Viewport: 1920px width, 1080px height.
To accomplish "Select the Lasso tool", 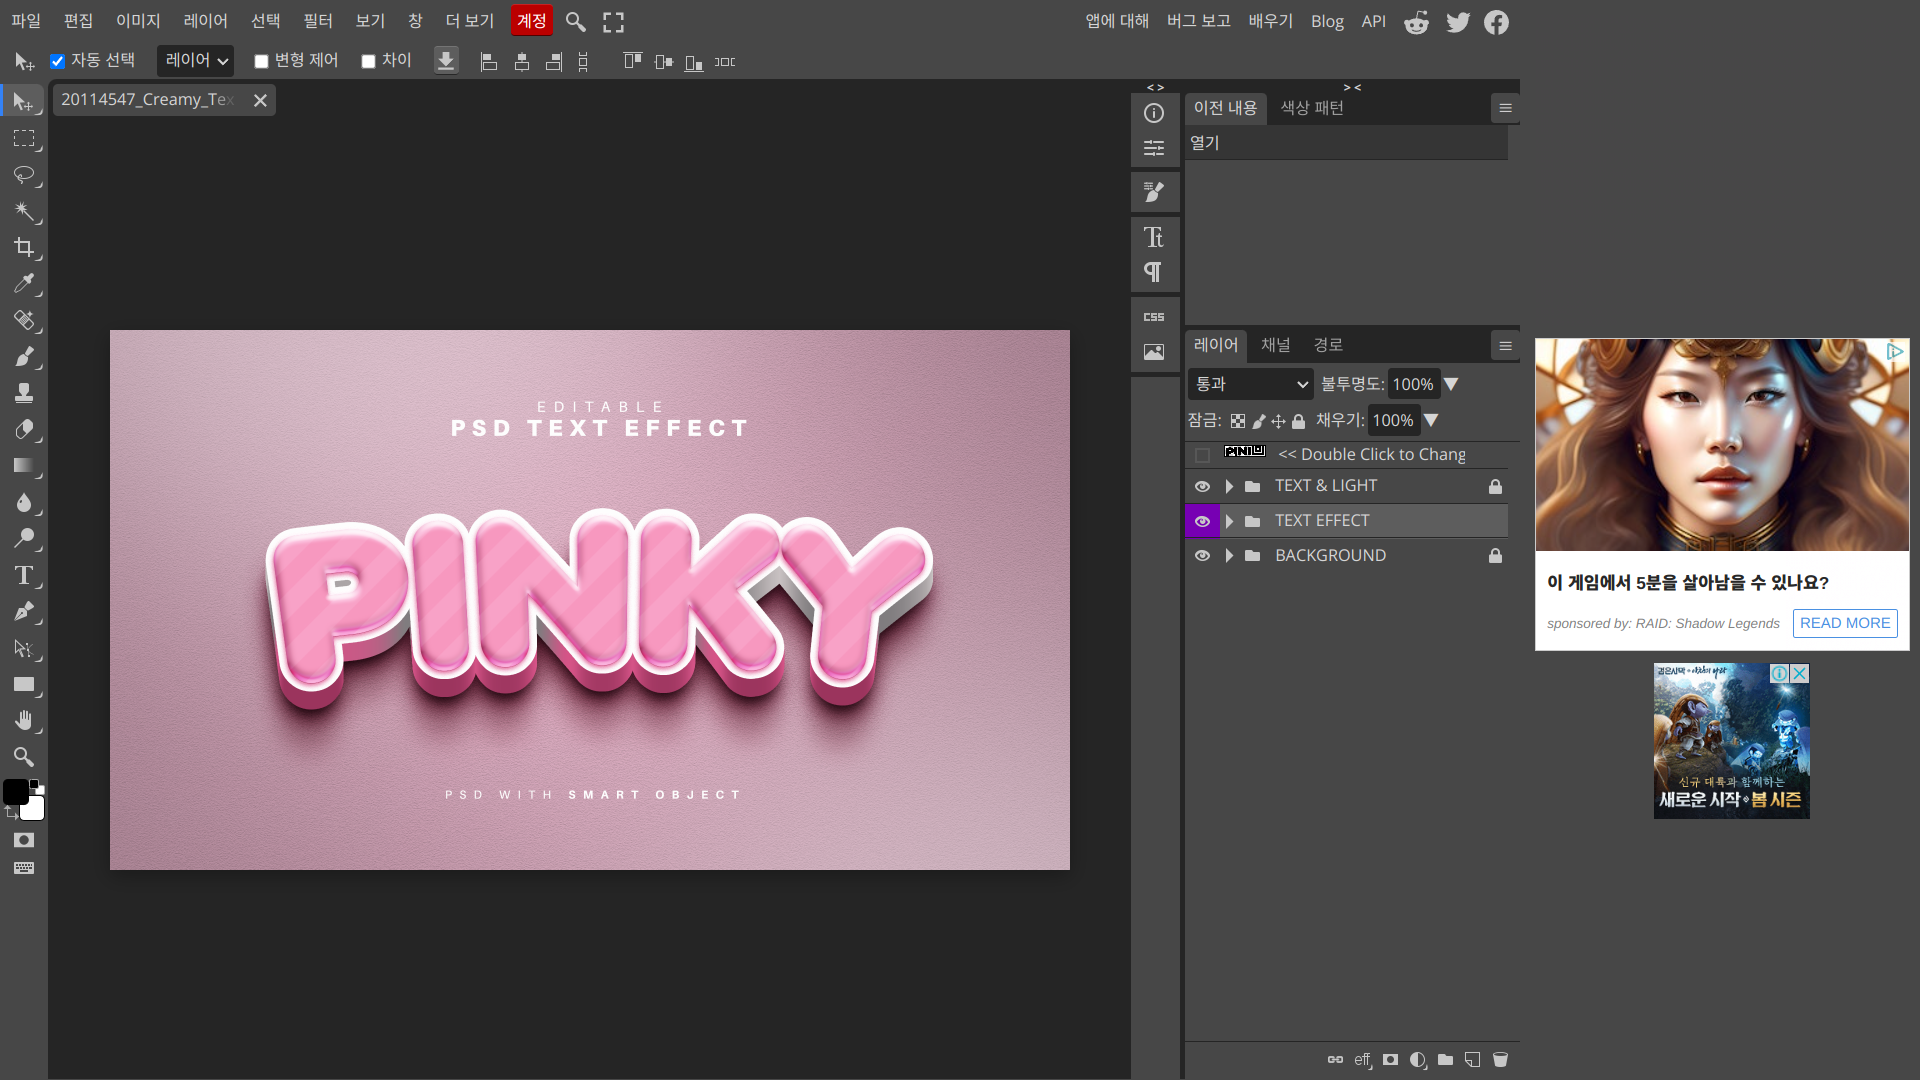I will coord(24,175).
